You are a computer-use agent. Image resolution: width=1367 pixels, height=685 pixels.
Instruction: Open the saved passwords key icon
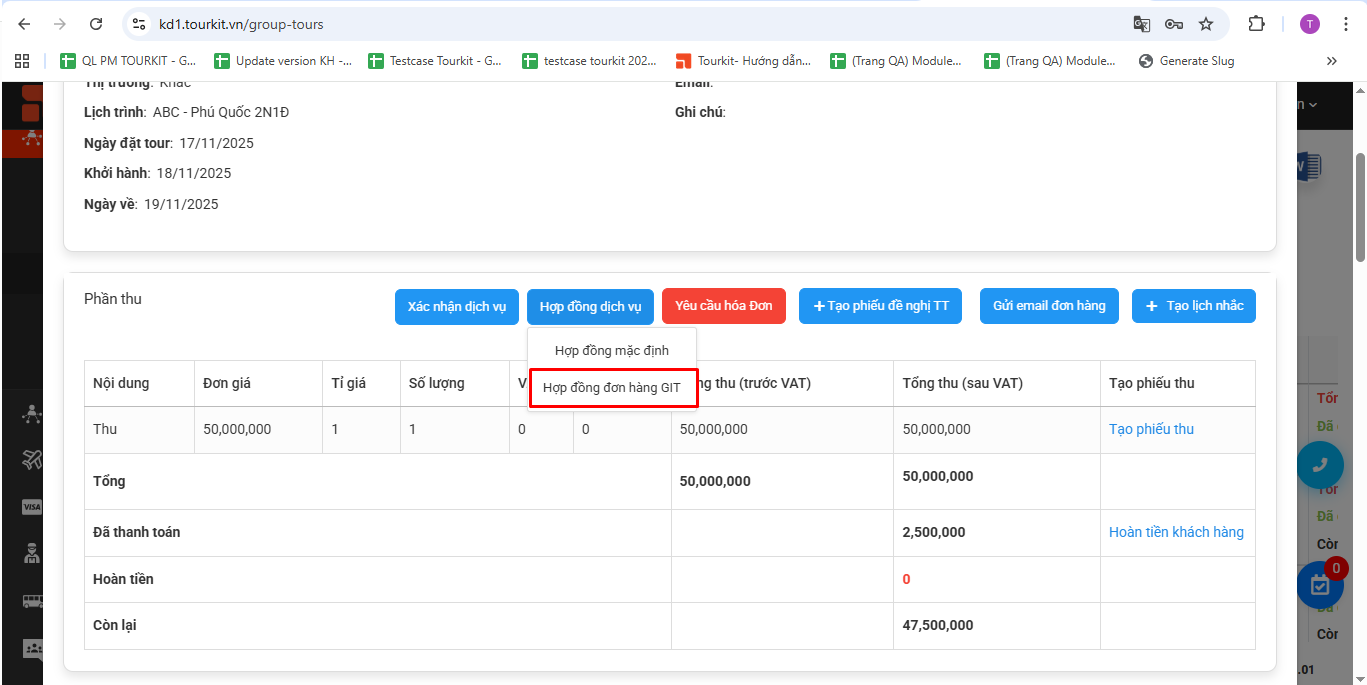(1174, 24)
